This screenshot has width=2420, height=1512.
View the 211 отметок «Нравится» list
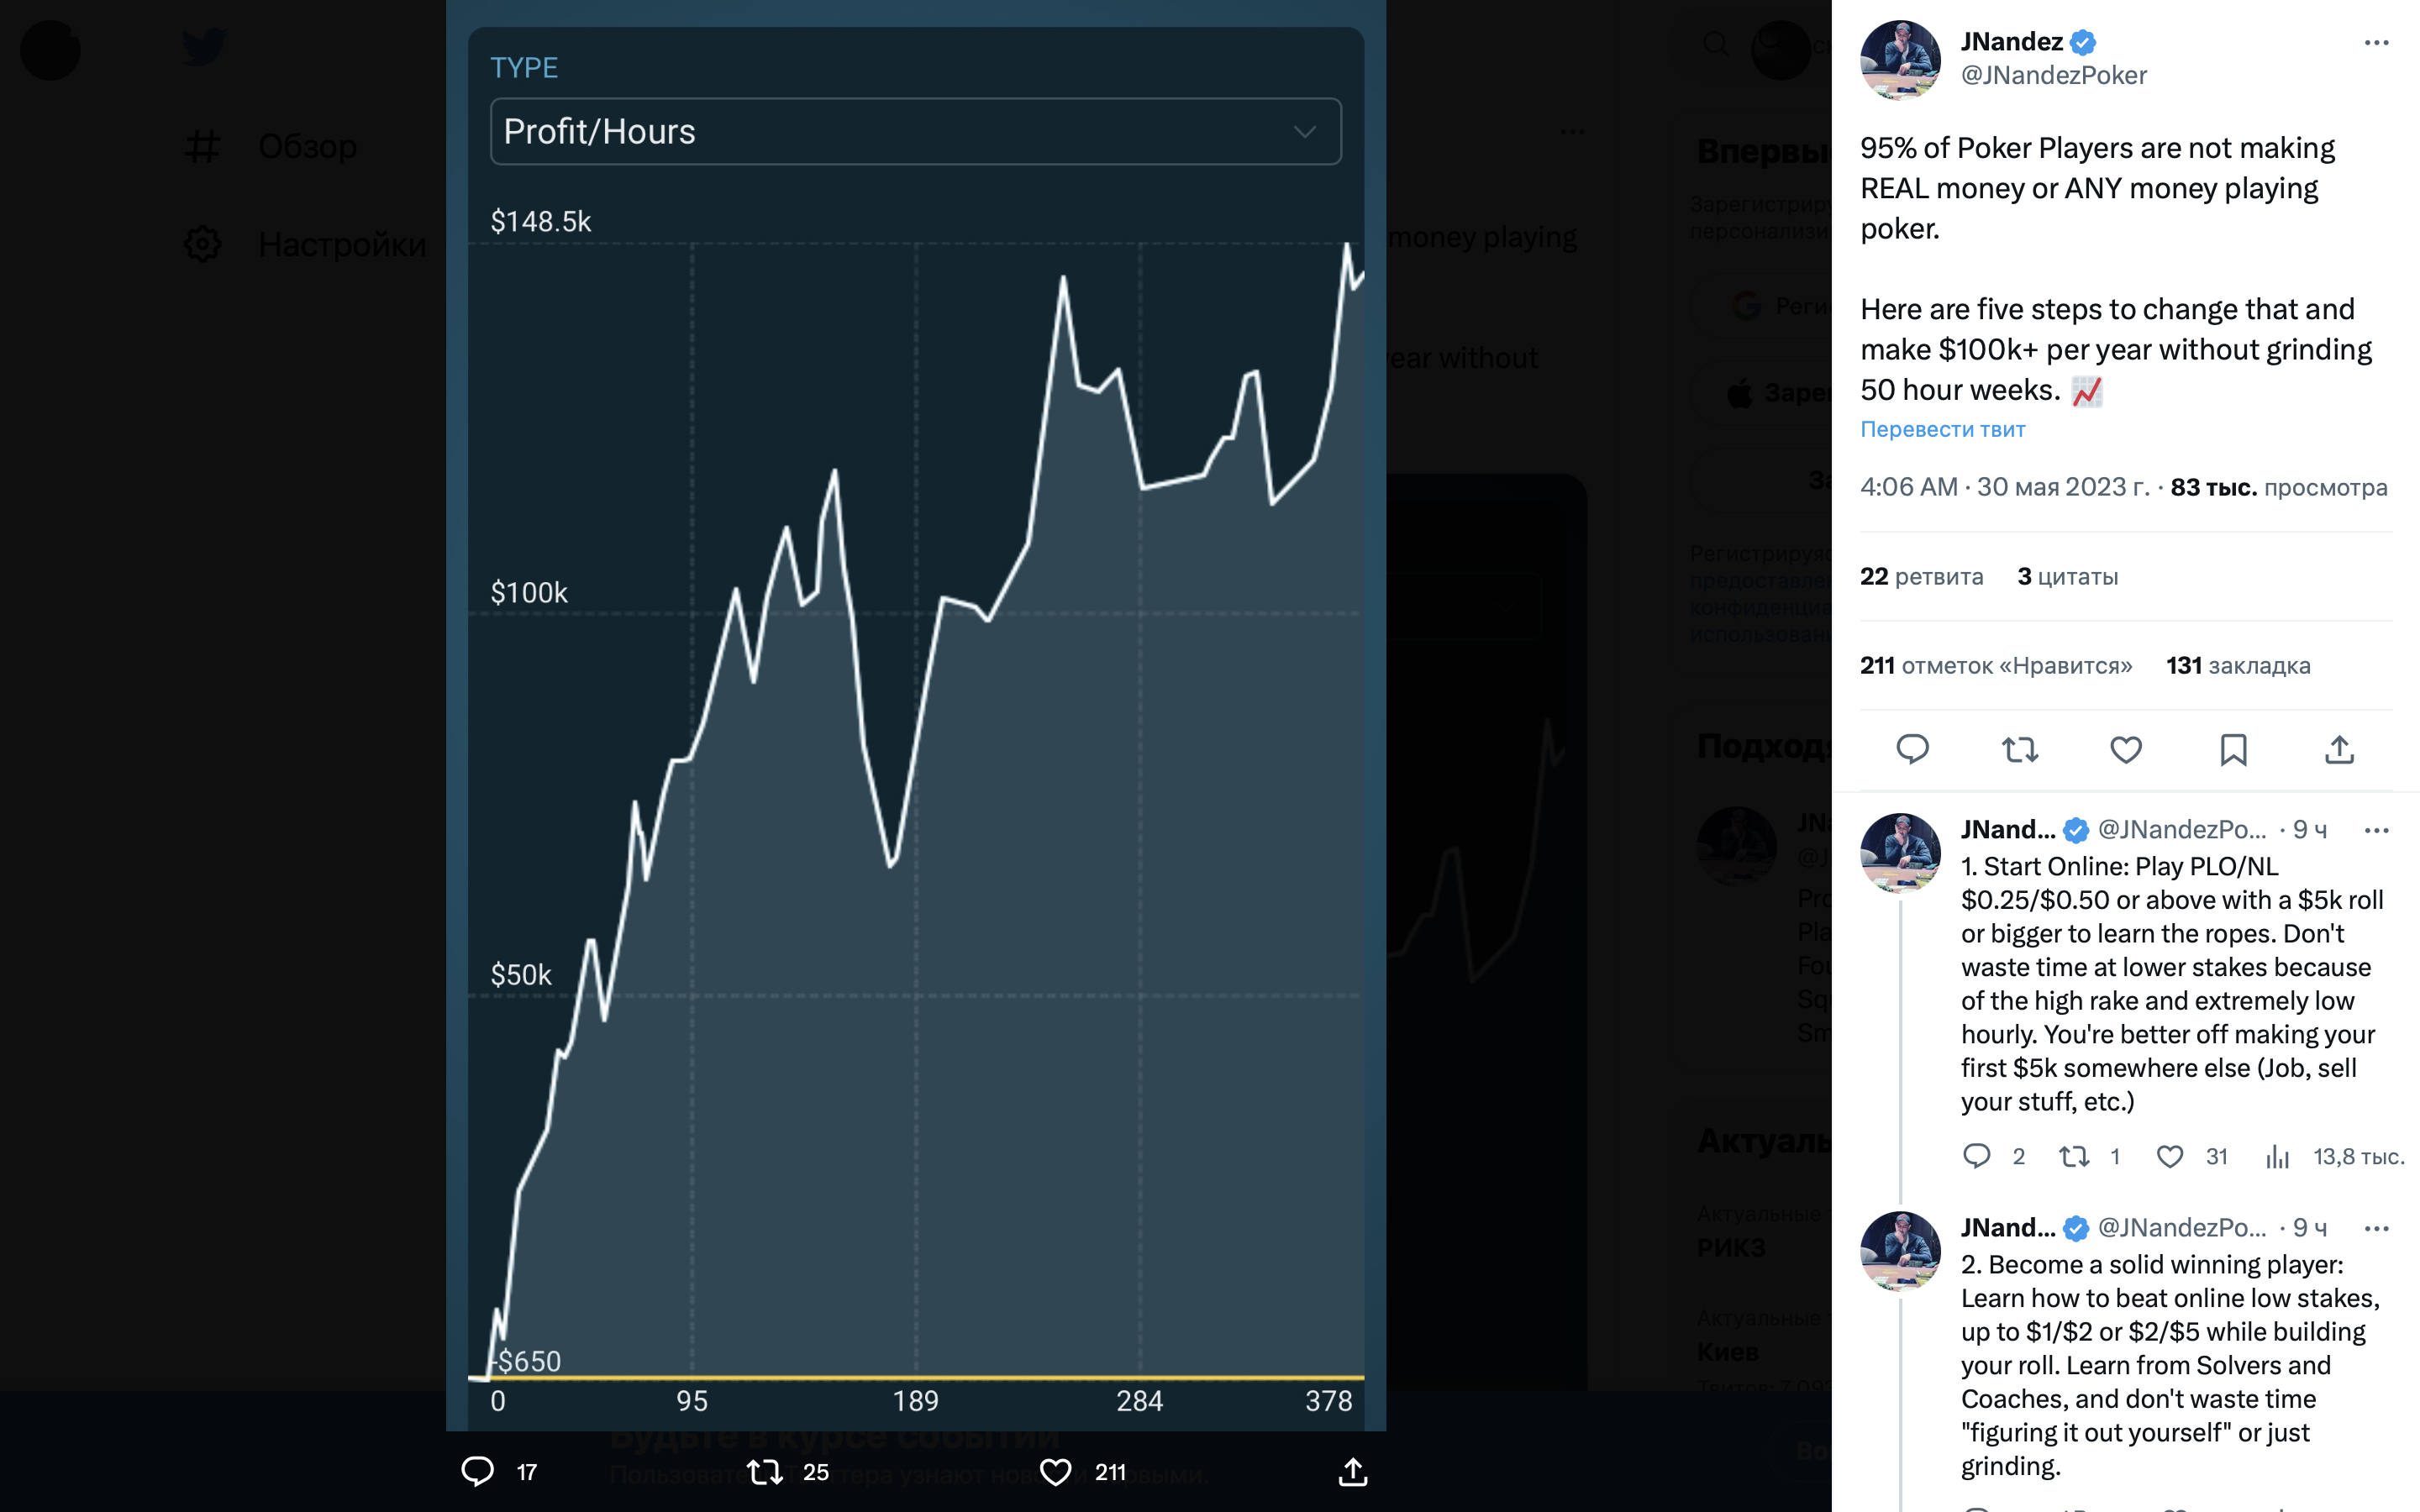coord(1996,665)
